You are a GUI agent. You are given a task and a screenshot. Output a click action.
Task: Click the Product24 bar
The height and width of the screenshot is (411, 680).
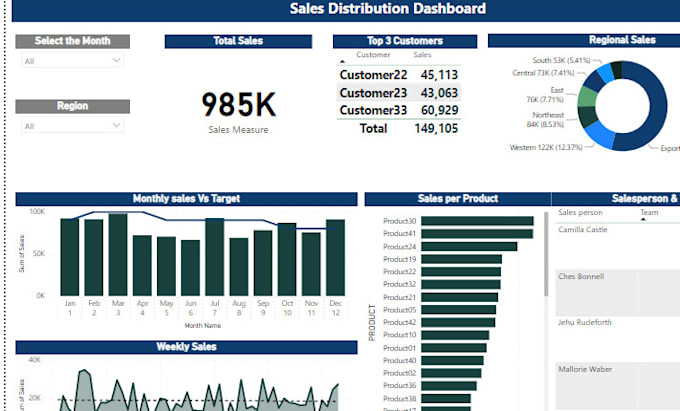tap(469, 246)
